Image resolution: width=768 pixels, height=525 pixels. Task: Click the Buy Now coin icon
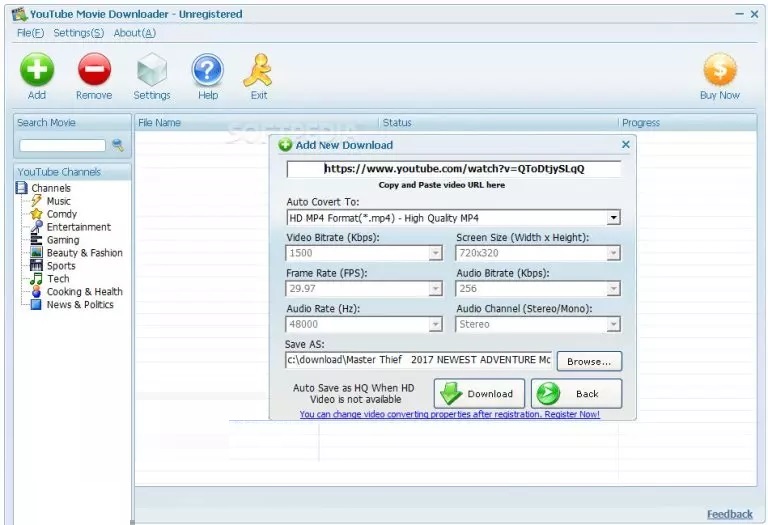[720, 70]
